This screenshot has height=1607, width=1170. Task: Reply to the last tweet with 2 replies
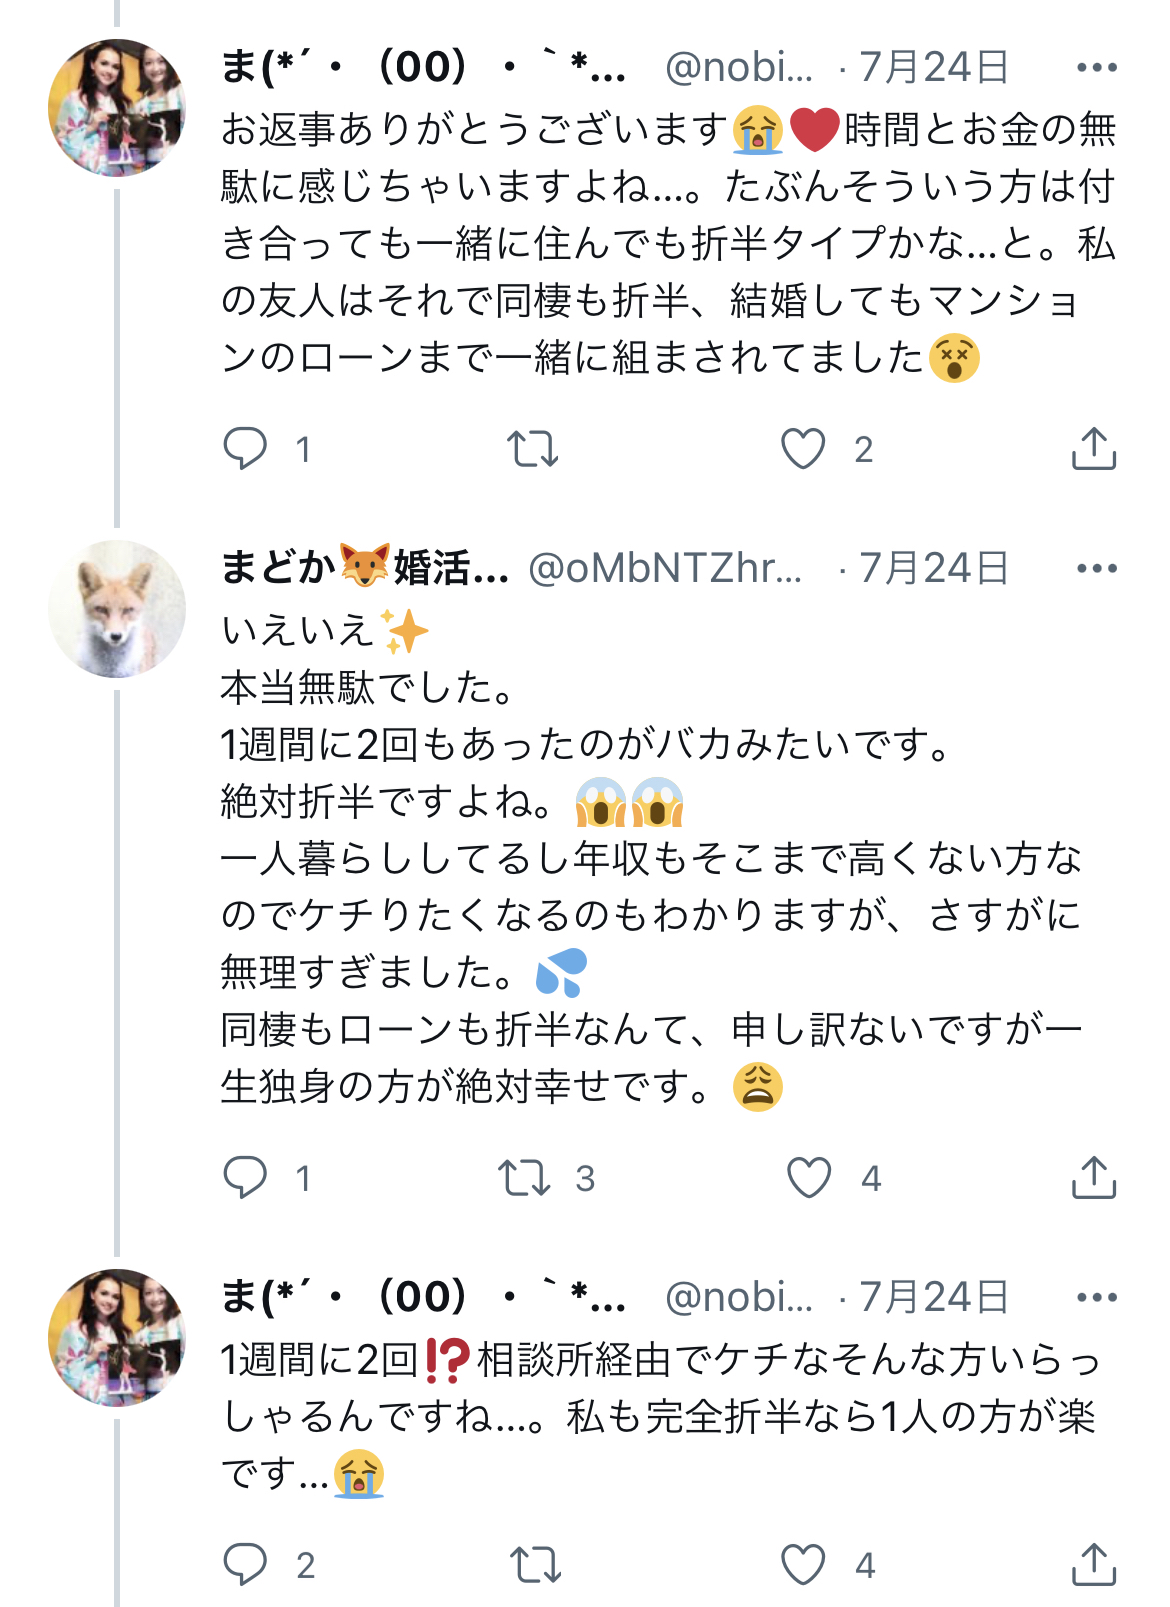[x=245, y=1564]
